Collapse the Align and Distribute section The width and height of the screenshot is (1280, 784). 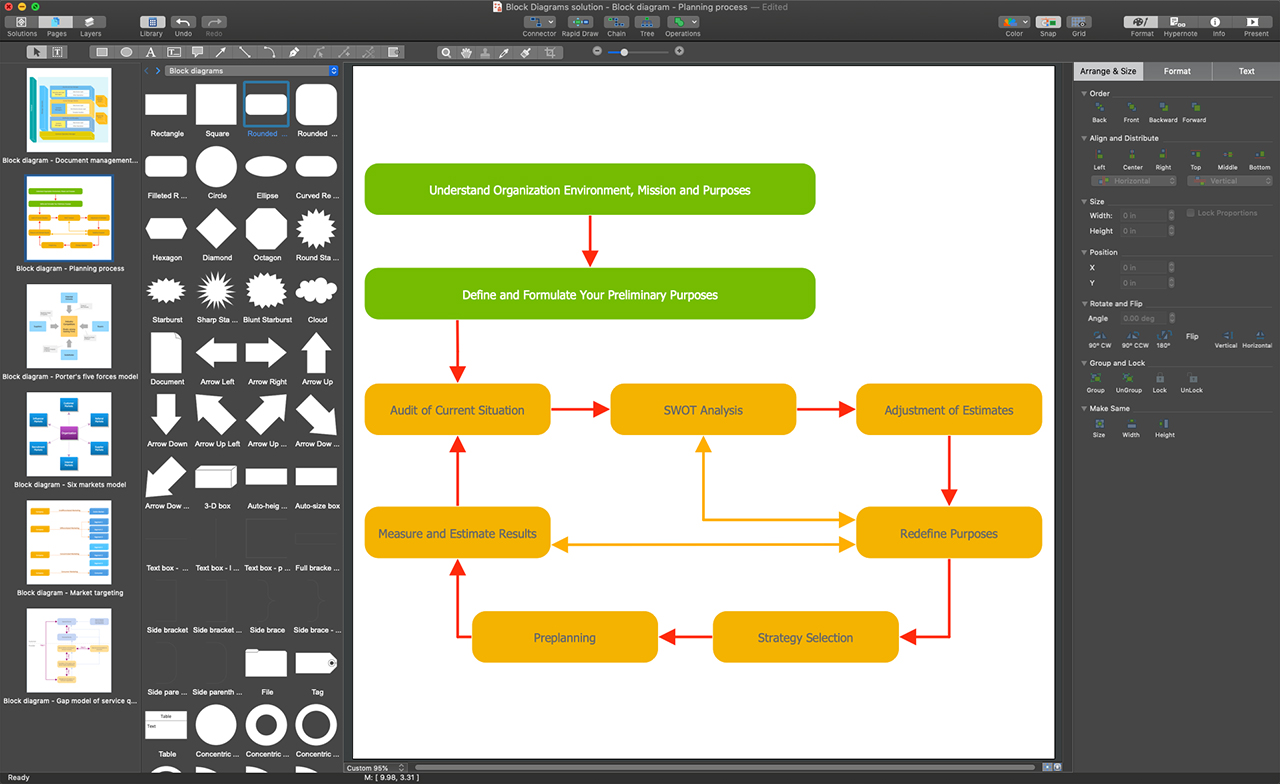(1084, 139)
